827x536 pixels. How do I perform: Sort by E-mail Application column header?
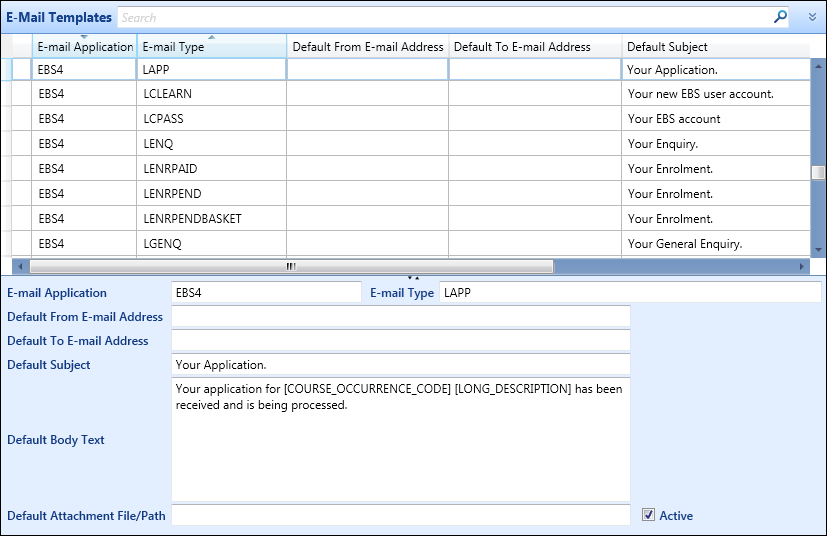(x=84, y=46)
